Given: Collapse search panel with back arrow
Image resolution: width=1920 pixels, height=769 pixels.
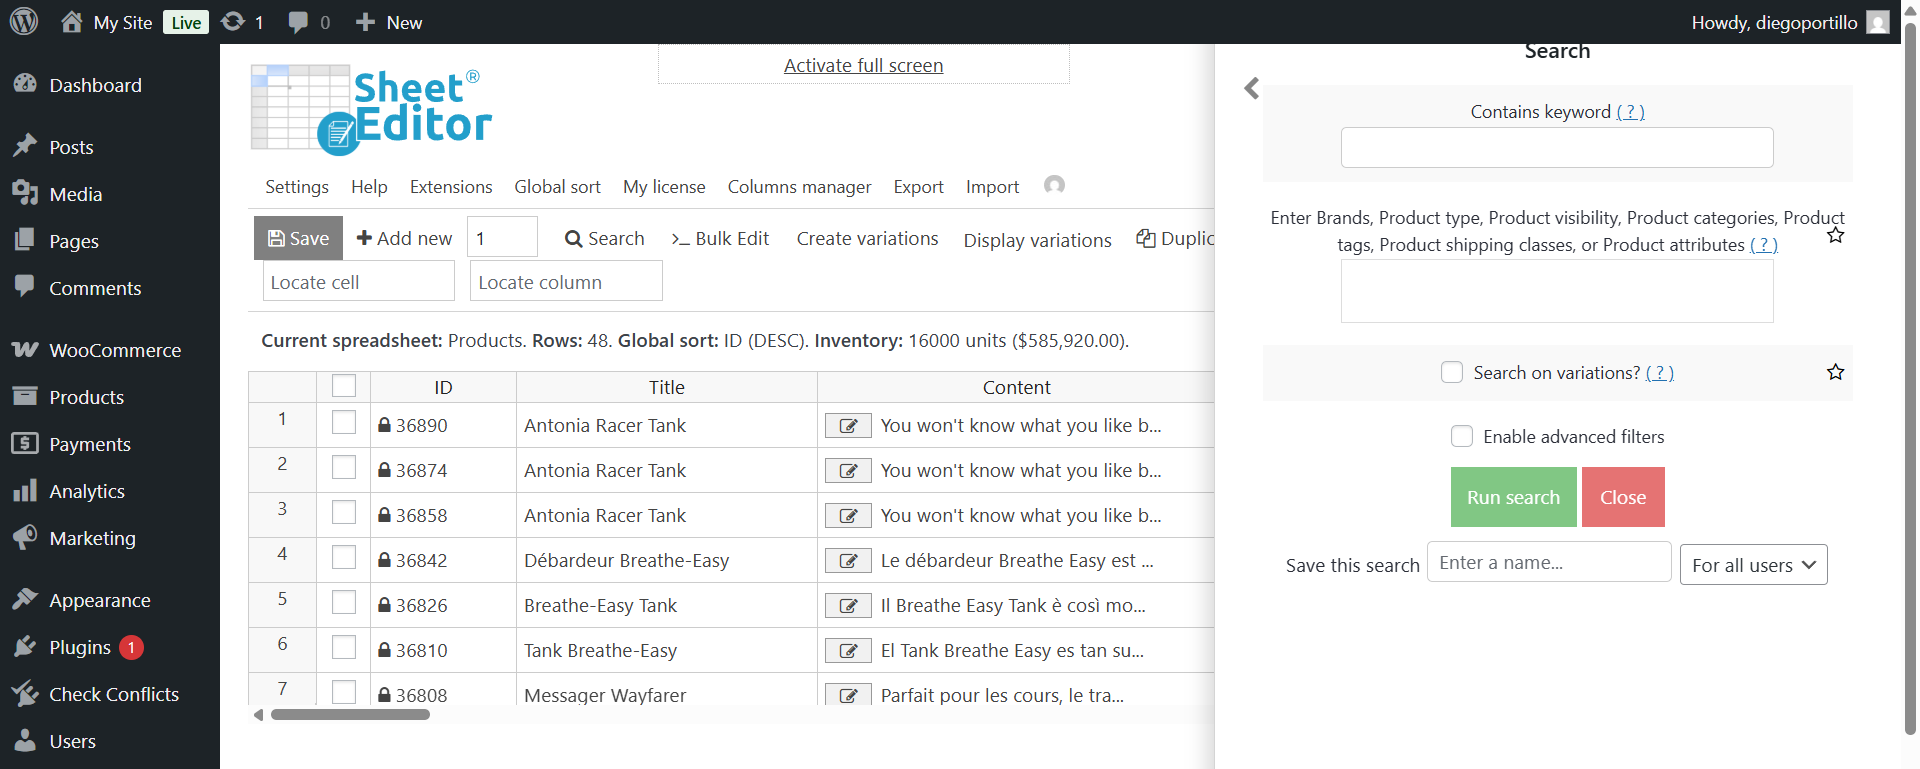Looking at the screenshot, I should tap(1251, 88).
